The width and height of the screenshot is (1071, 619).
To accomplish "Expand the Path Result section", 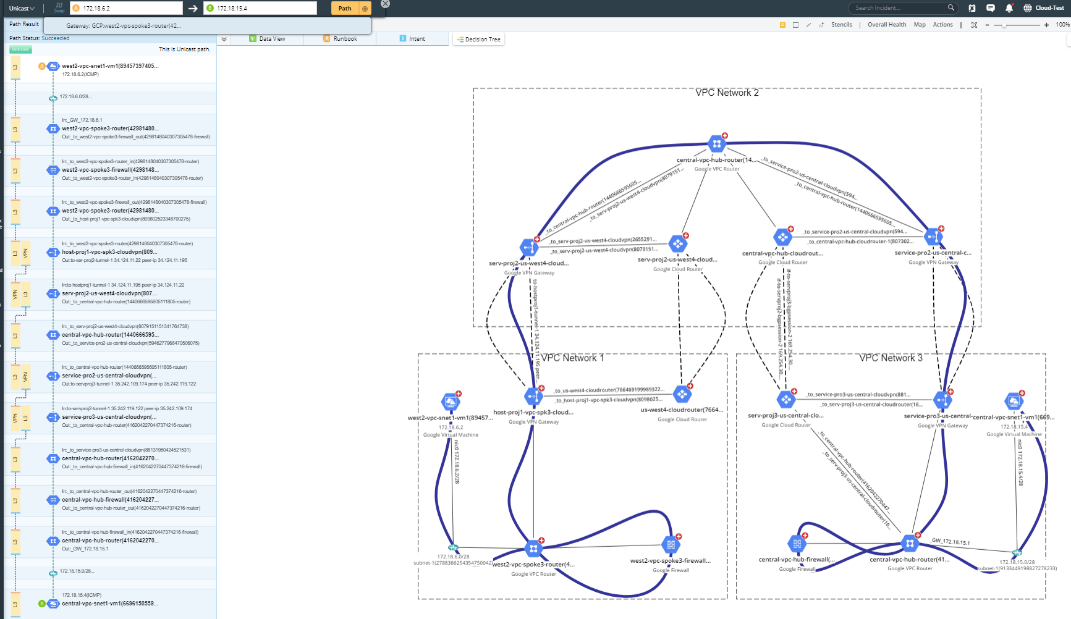I will point(24,24).
